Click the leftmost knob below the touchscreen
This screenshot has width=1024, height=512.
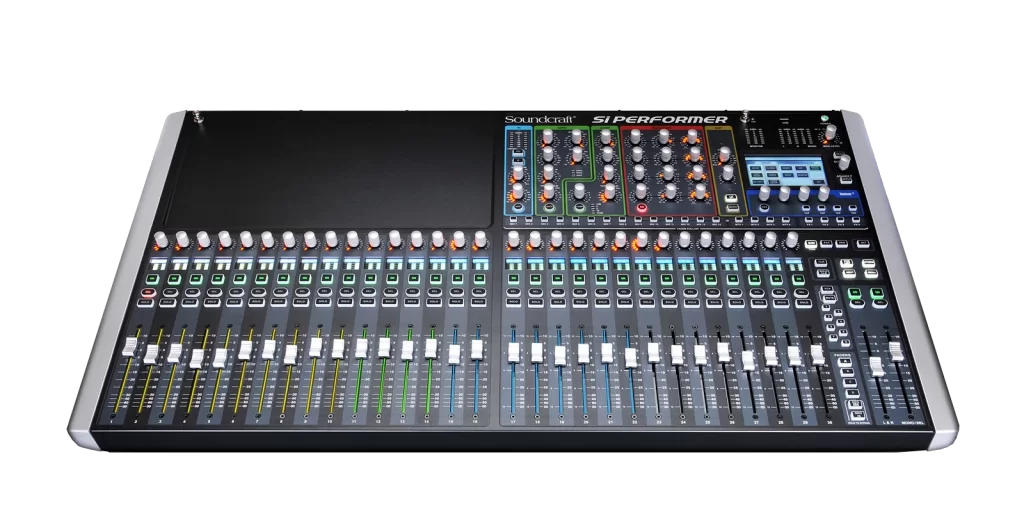point(764,193)
